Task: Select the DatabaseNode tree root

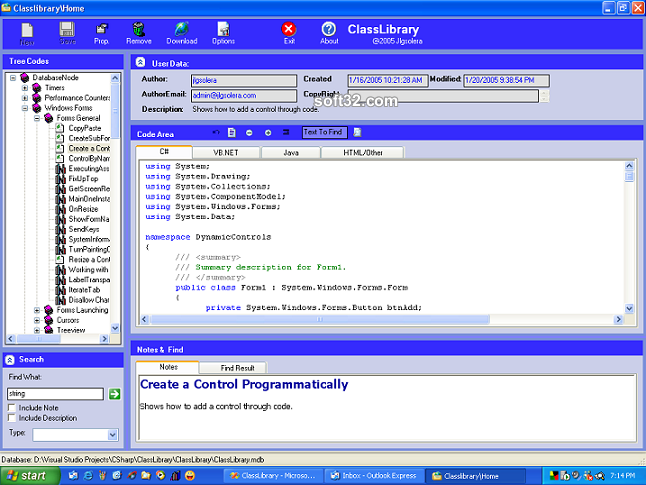Action: [55, 77]
